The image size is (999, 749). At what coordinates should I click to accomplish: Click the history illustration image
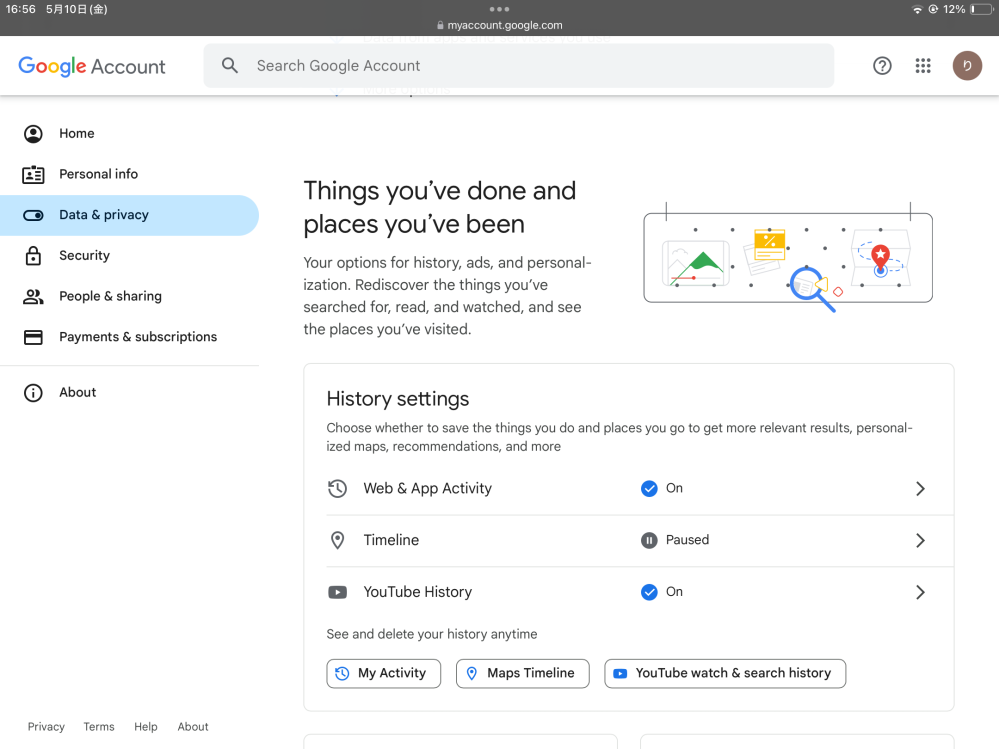[x=788, y=258]
